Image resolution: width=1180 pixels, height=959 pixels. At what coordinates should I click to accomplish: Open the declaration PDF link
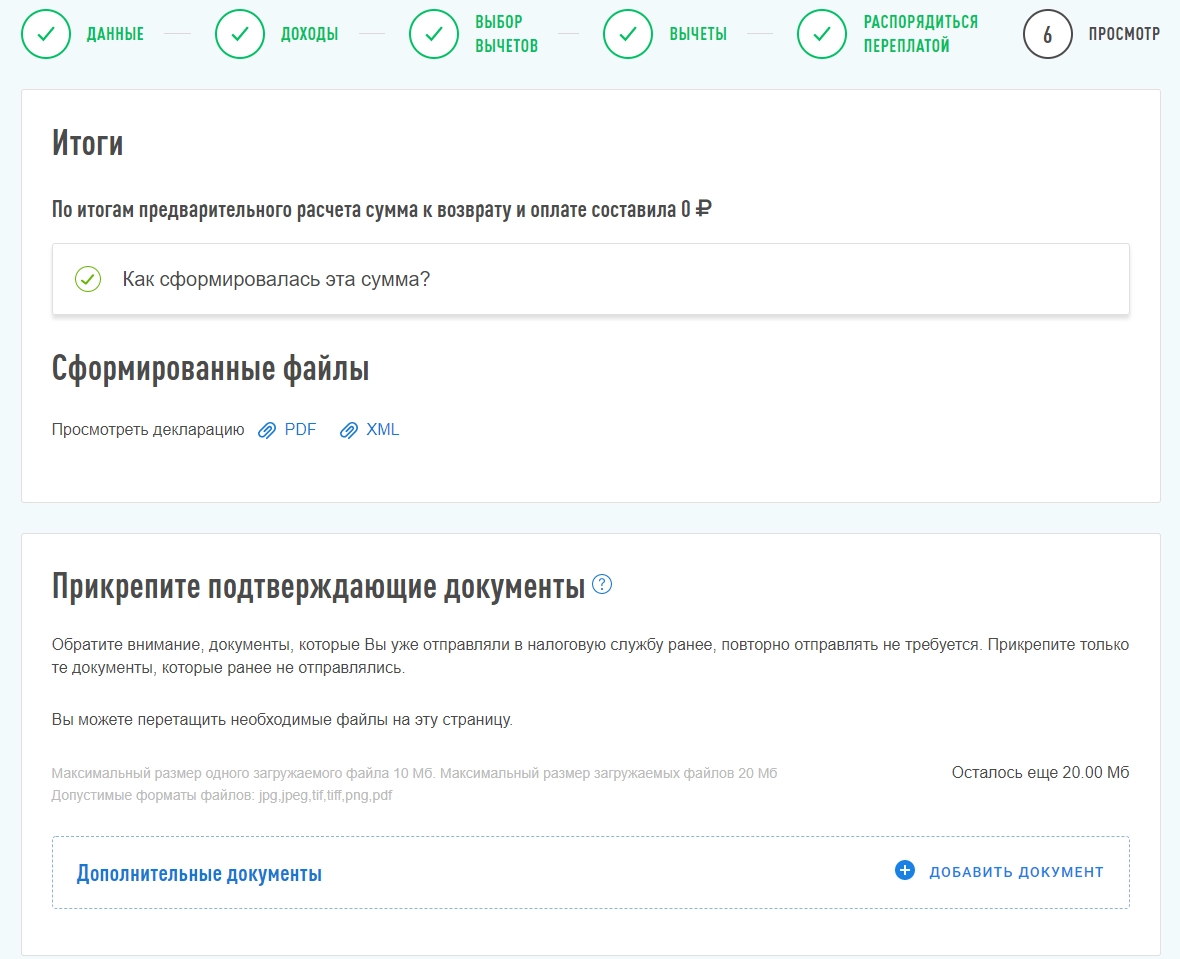point(300,430)
